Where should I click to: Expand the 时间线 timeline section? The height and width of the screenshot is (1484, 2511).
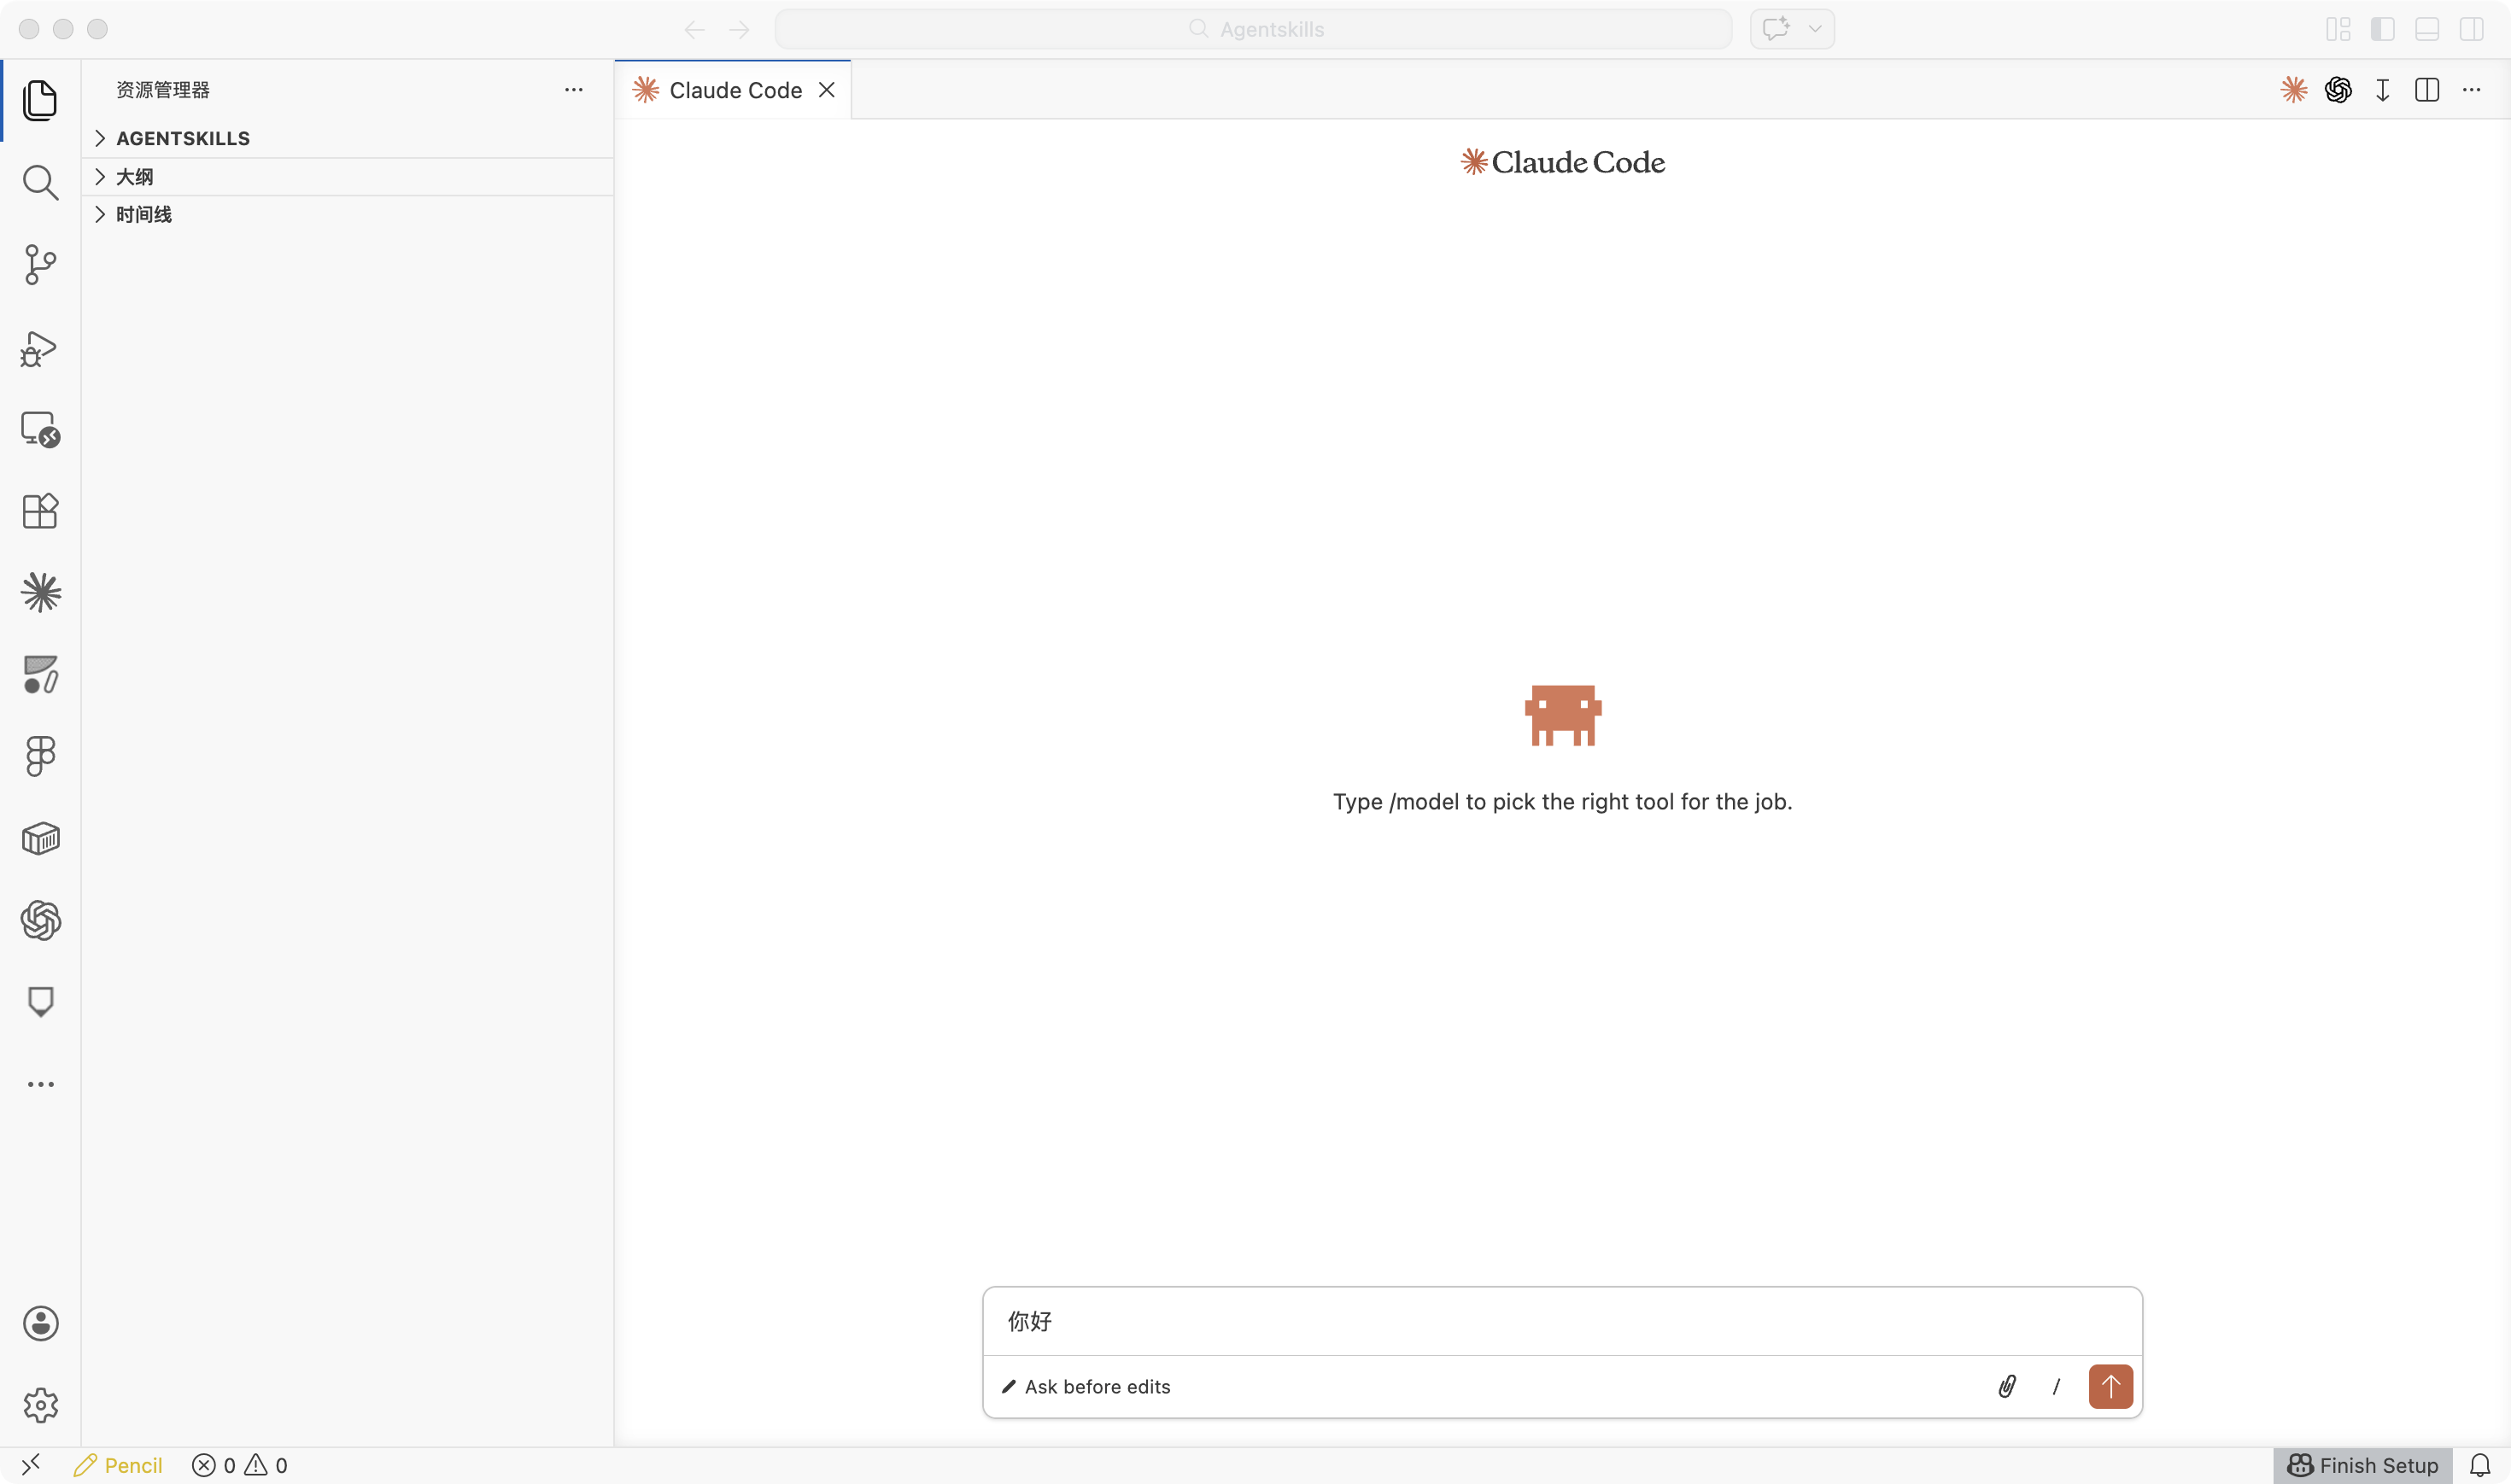(348, 214)
